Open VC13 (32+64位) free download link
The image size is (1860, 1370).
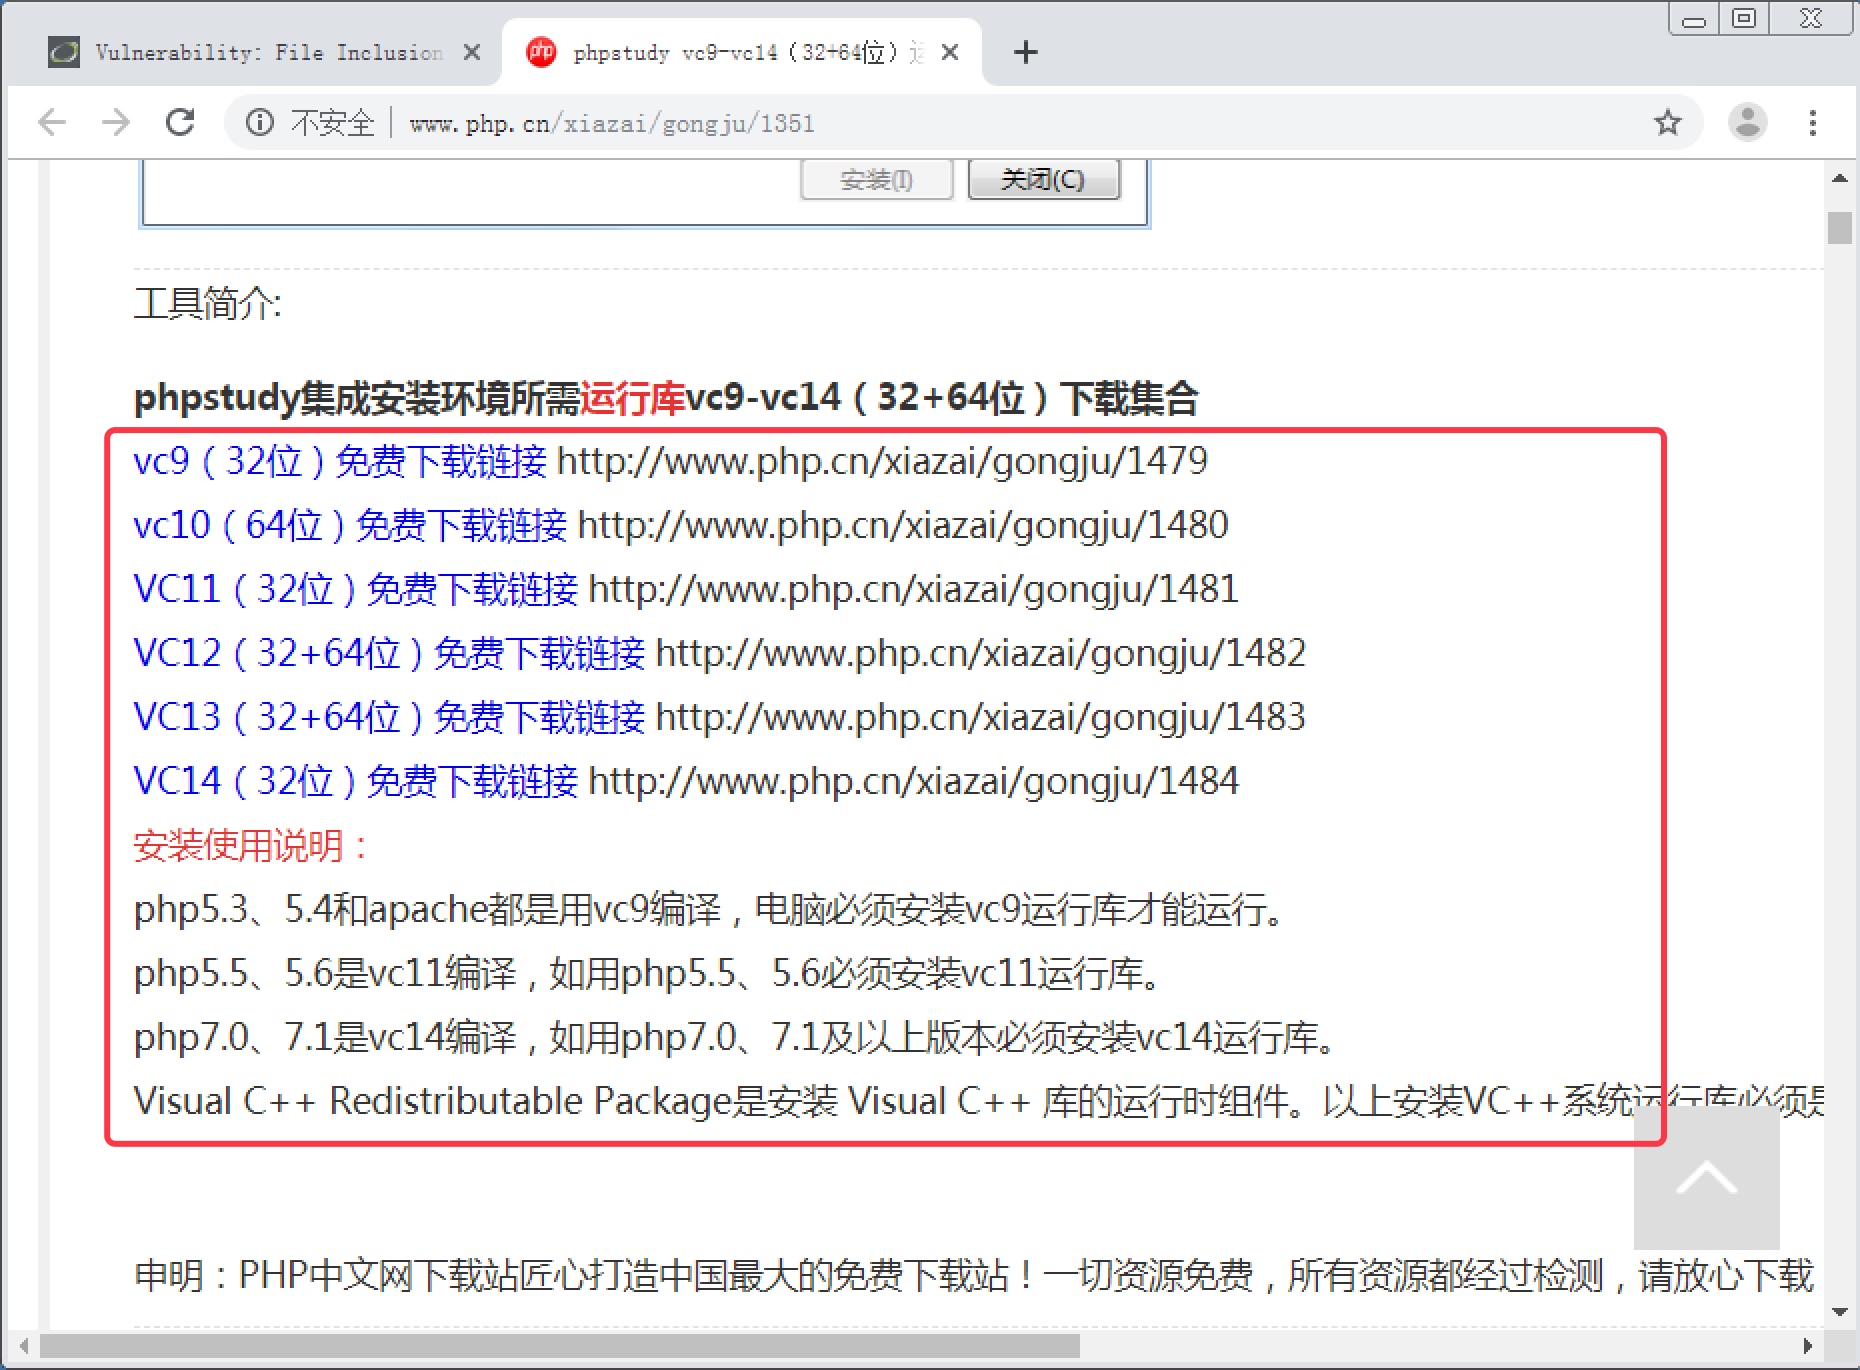[389, 717]
